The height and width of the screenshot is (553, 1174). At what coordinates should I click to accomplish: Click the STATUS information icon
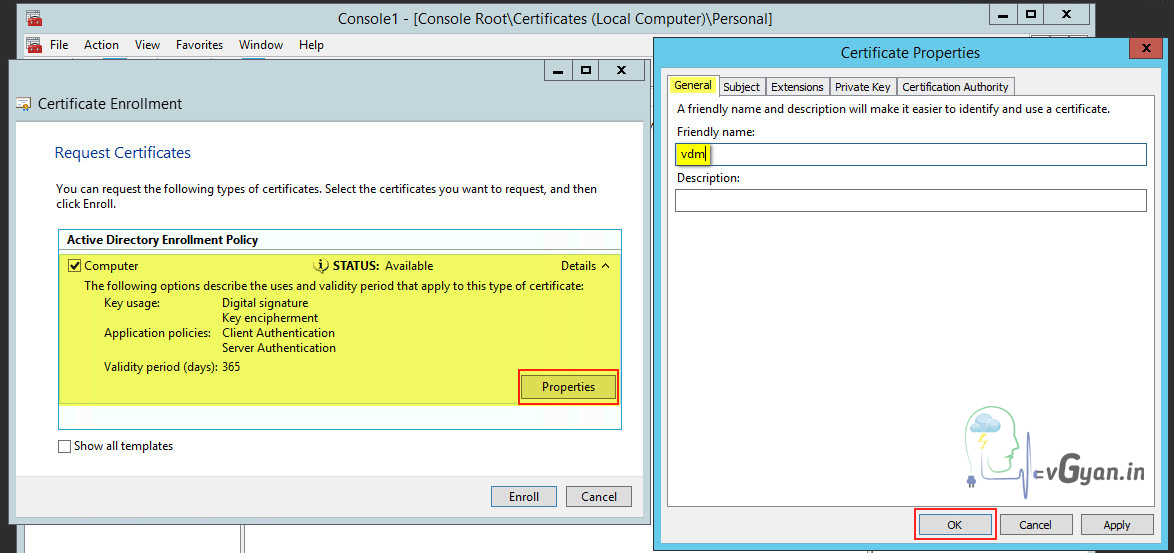pyautogui.click(x=320, y=266)
